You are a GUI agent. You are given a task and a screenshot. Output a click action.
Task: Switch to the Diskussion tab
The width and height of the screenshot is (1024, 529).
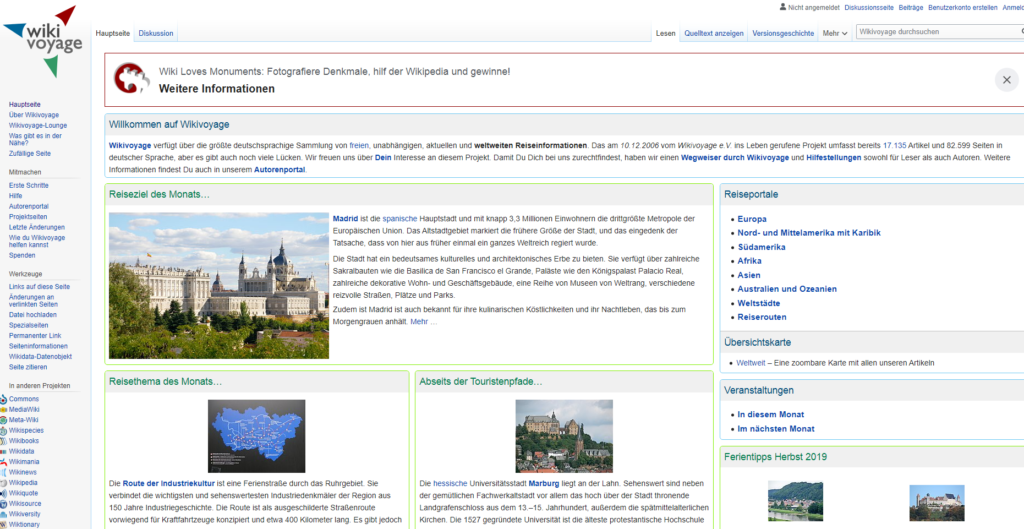coord(156,33)
